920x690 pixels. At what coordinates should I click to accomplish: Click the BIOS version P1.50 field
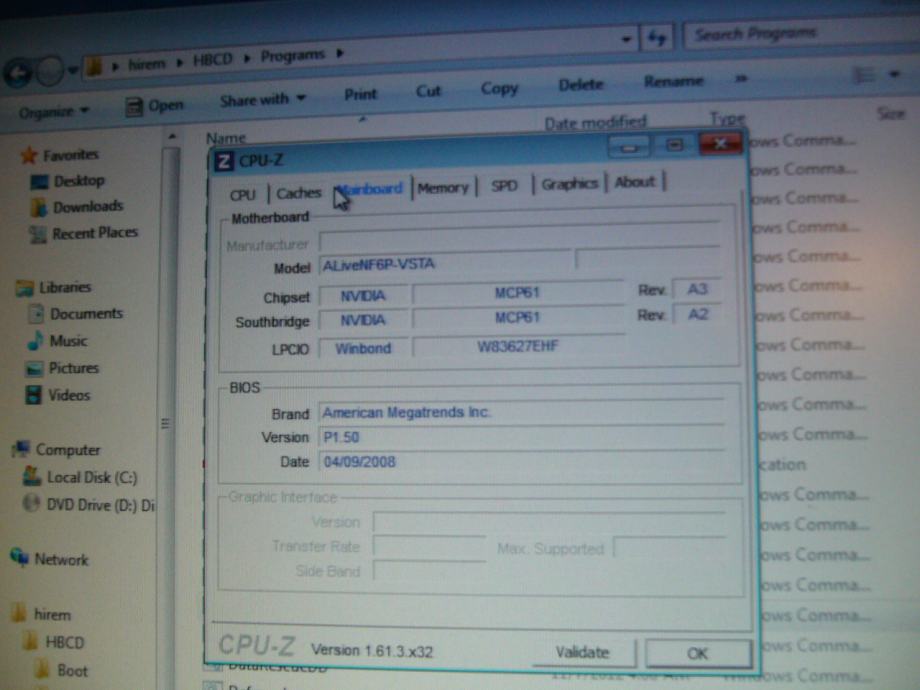point(522,437)
